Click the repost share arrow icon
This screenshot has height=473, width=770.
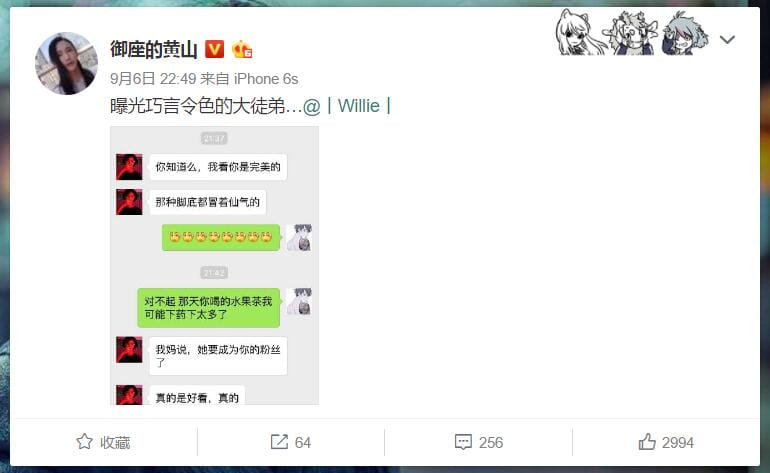279,442
